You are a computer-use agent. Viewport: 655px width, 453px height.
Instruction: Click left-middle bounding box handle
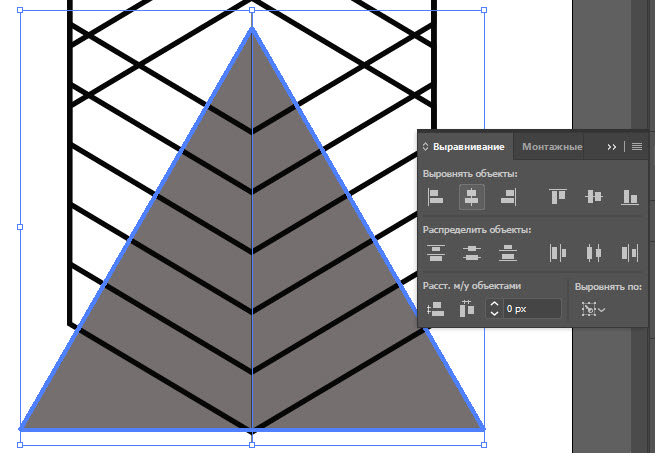20,227
